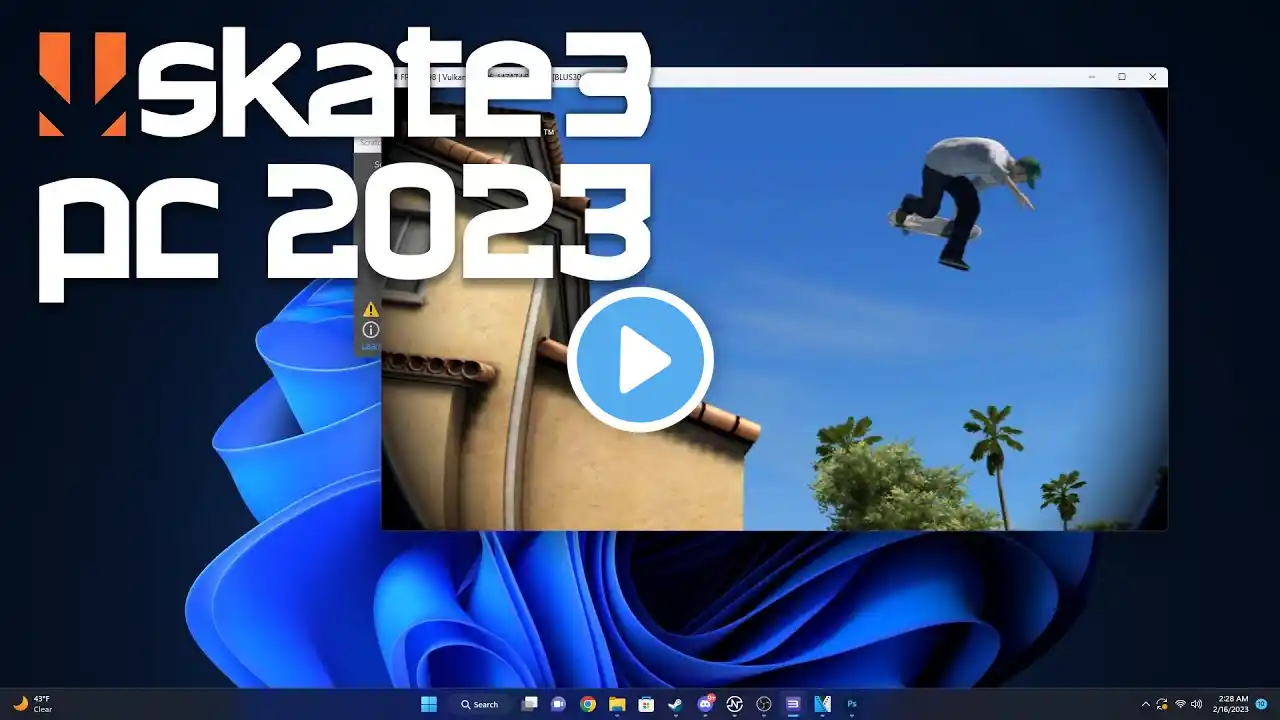This screenshot has width=1280, height=720.
Task: Maximize the game window
Action: click(1122, 77)
